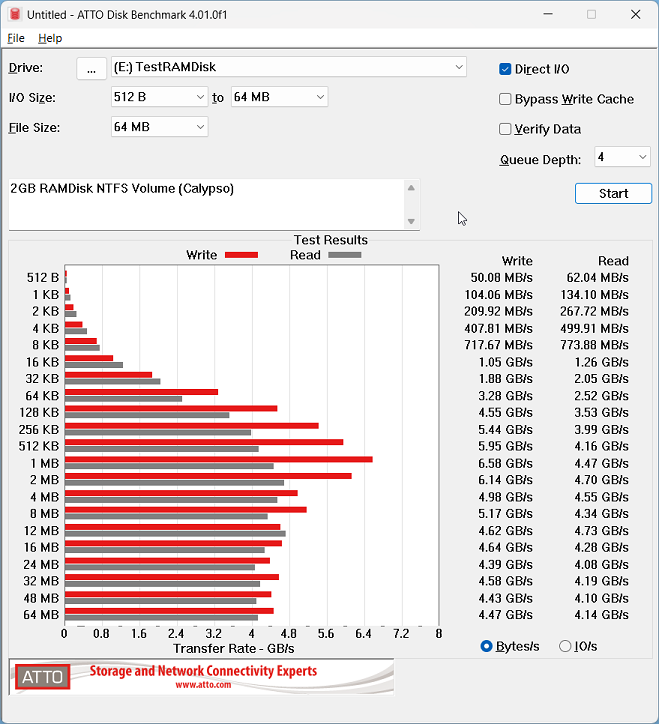This screenshot has width=659, height=724.
Task: Open the Drive dropdown showing TestRAMDisk
Action: [289, 67]
